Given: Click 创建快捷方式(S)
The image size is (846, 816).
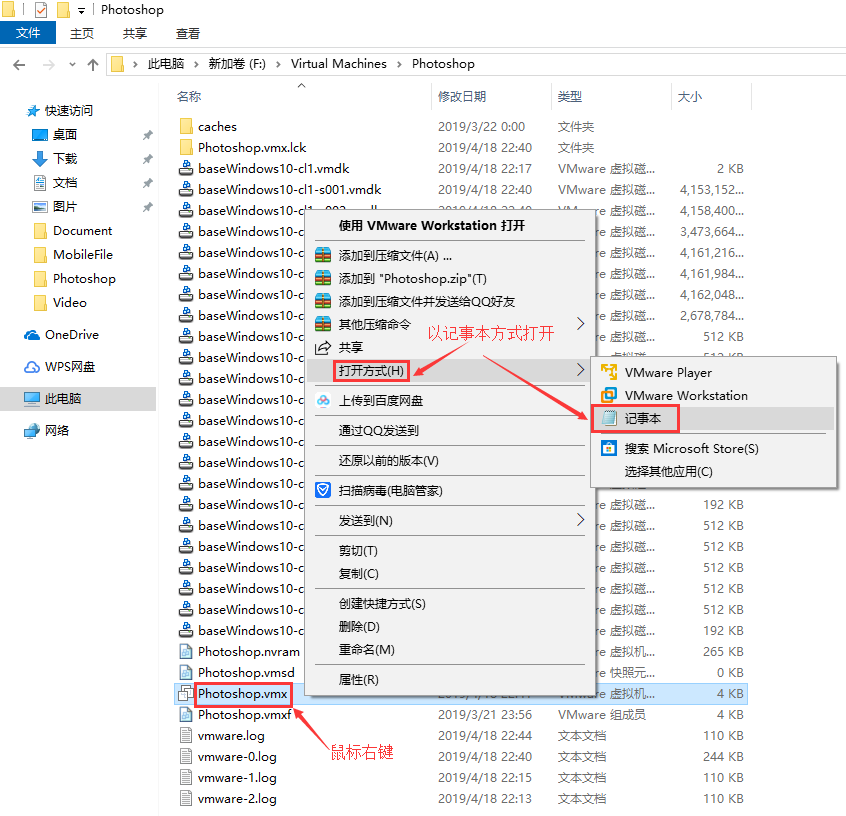Looking at the screenshot, I should click(x=381, y=603).
